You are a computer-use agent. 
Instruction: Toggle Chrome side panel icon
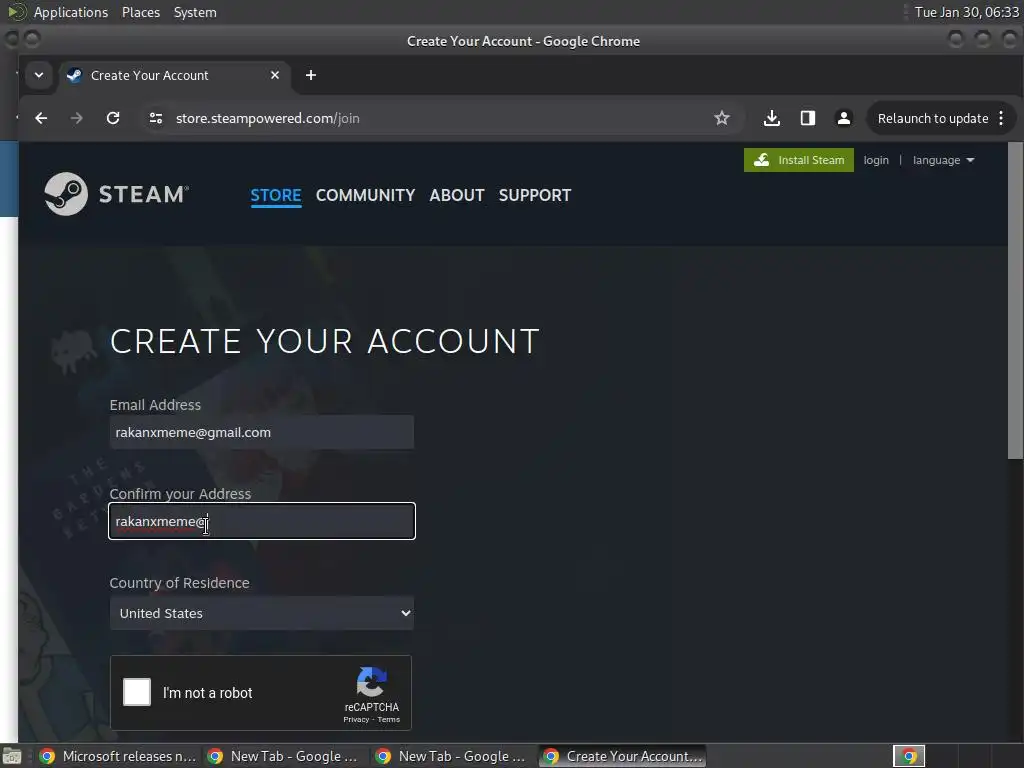[x=808, y=118]
